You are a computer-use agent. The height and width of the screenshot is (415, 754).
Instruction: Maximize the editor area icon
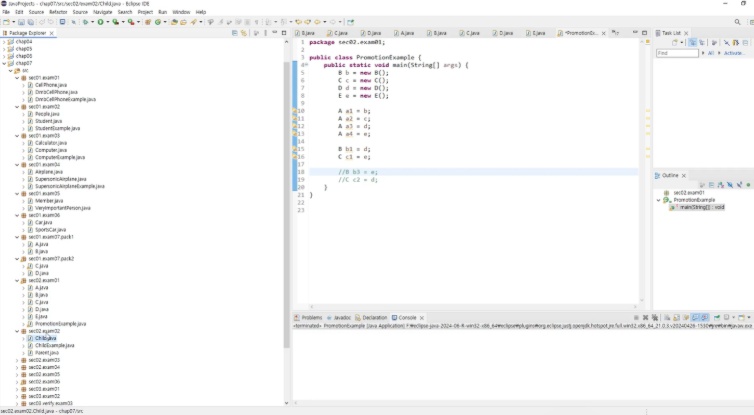(644, 33)
